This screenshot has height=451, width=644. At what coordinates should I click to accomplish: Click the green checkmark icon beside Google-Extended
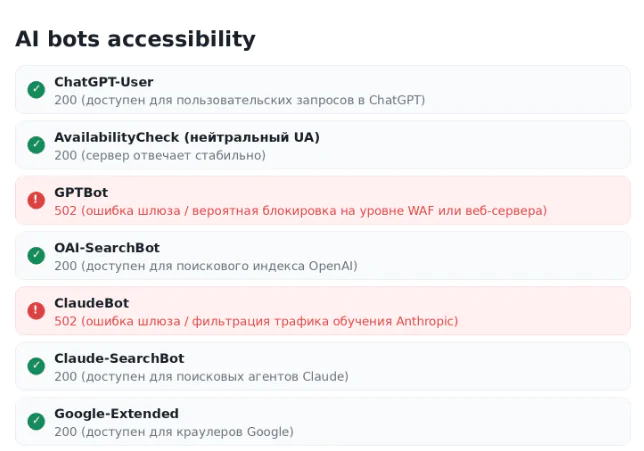36,421
